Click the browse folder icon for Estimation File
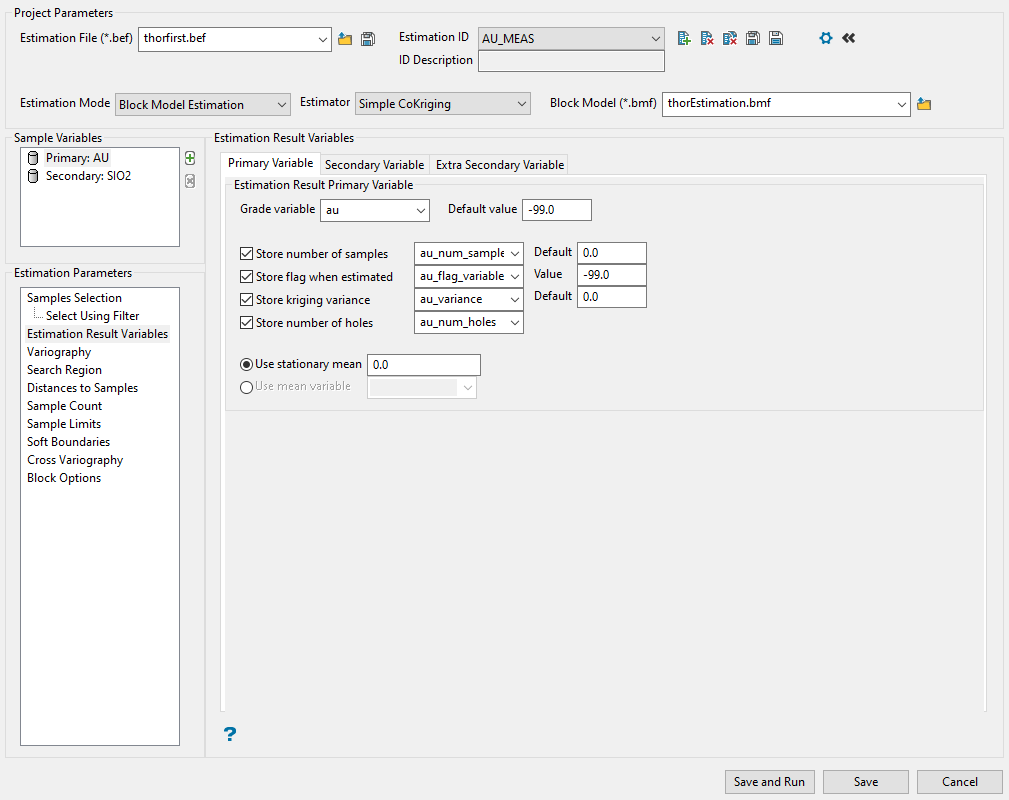Screen dimensions: 1009x800 pos(345,39)
